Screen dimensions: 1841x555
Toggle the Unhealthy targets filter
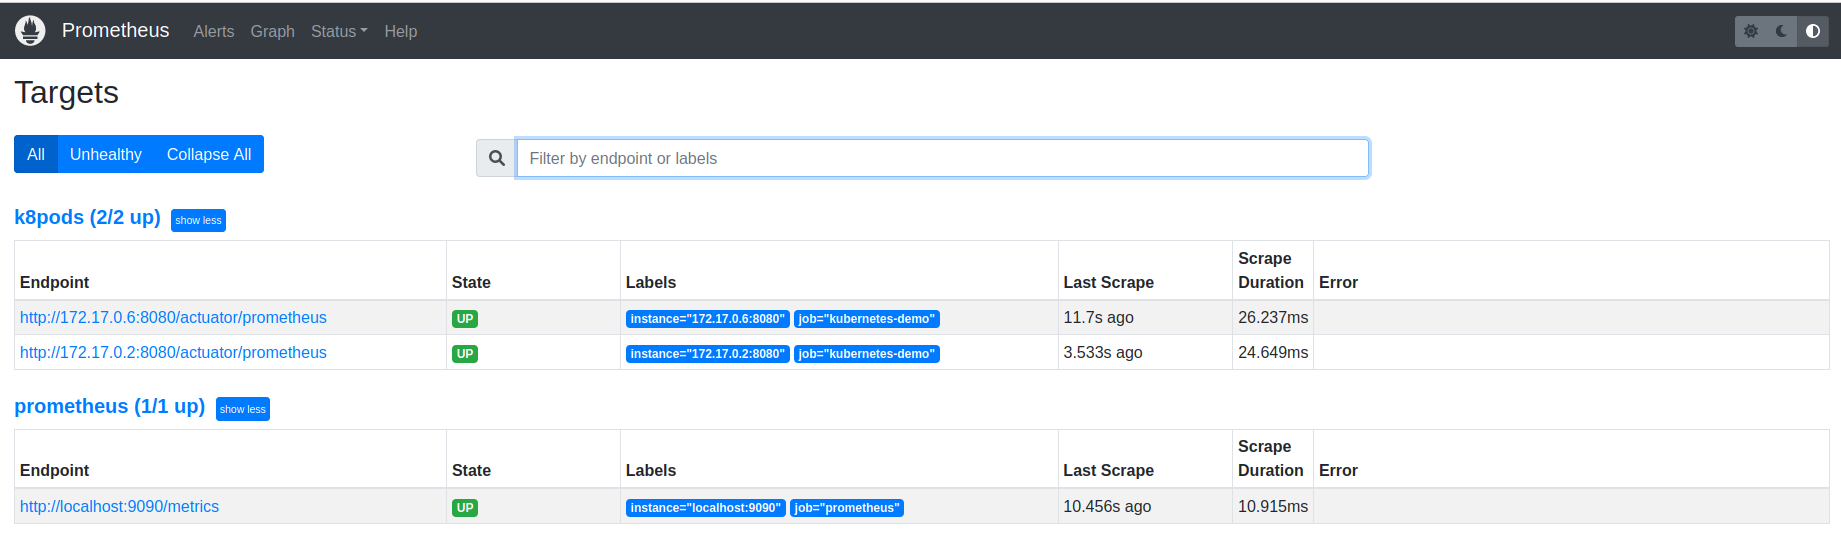[106, 154]
